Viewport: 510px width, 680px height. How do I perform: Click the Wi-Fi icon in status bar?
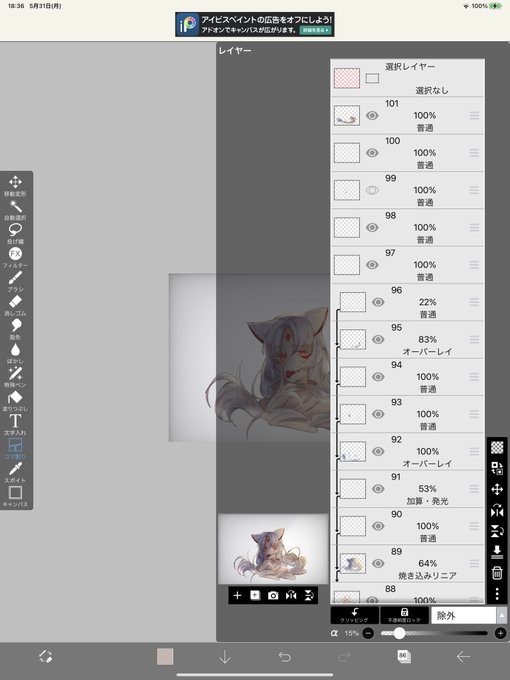[x=466, y=6]
